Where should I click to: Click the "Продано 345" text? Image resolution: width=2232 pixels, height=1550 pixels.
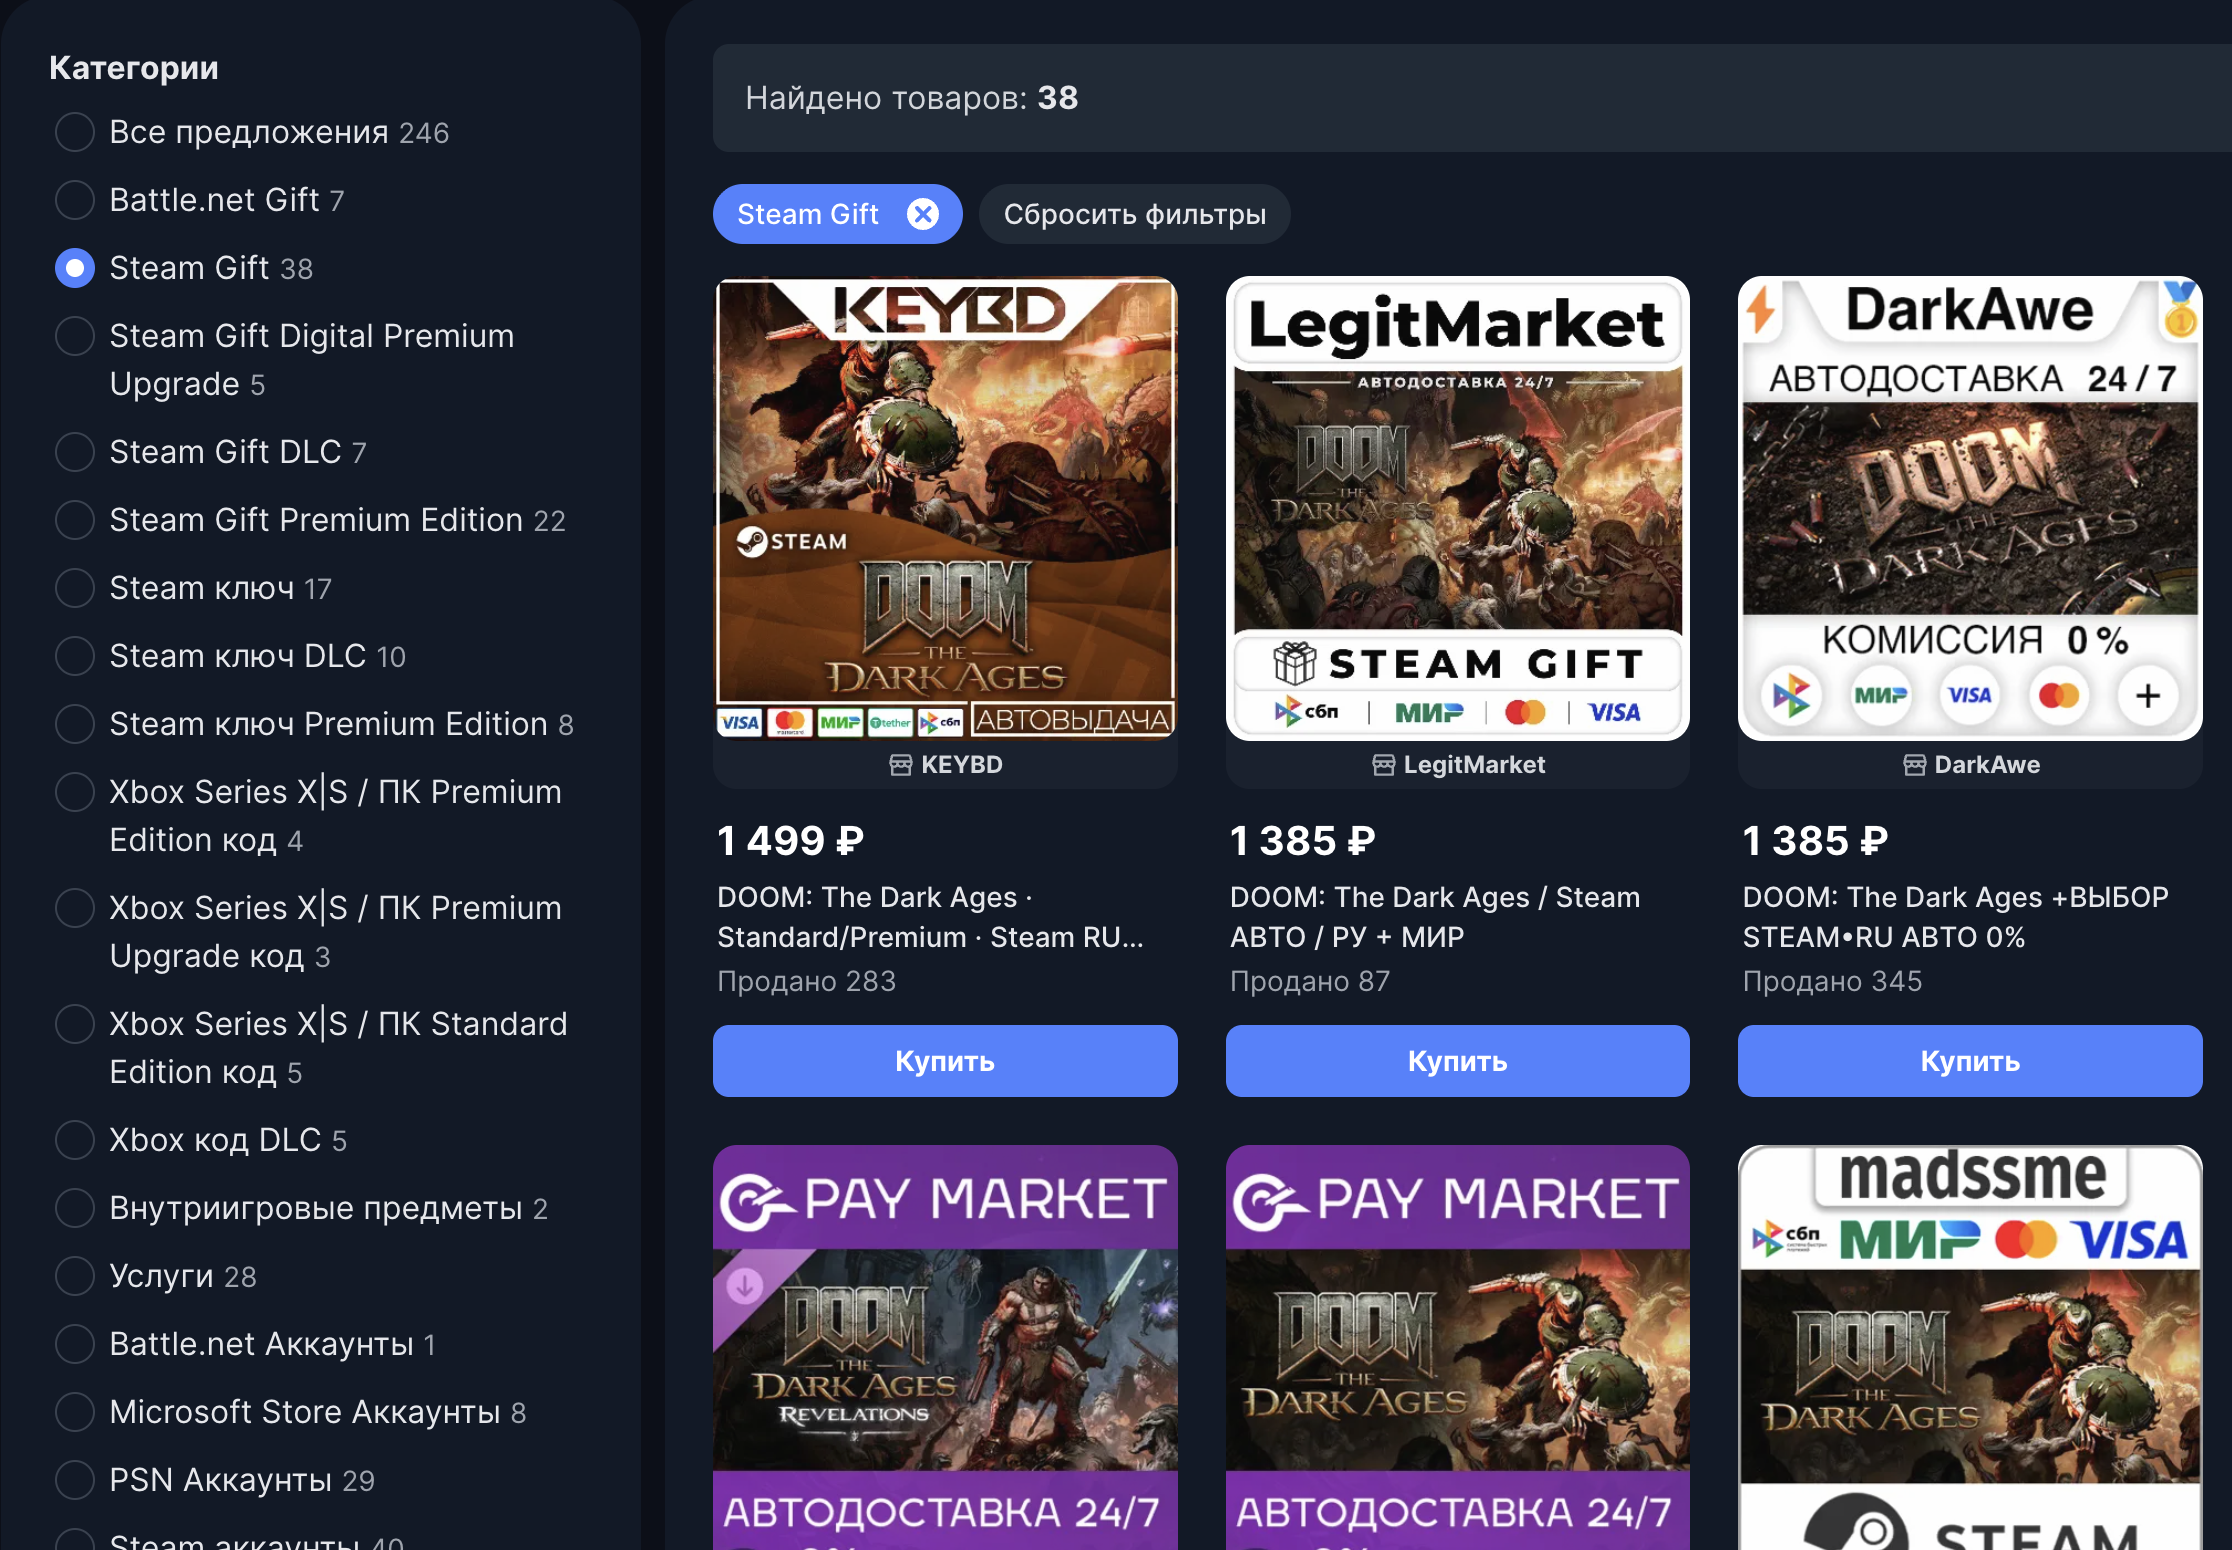click(x=1833, y=981)
